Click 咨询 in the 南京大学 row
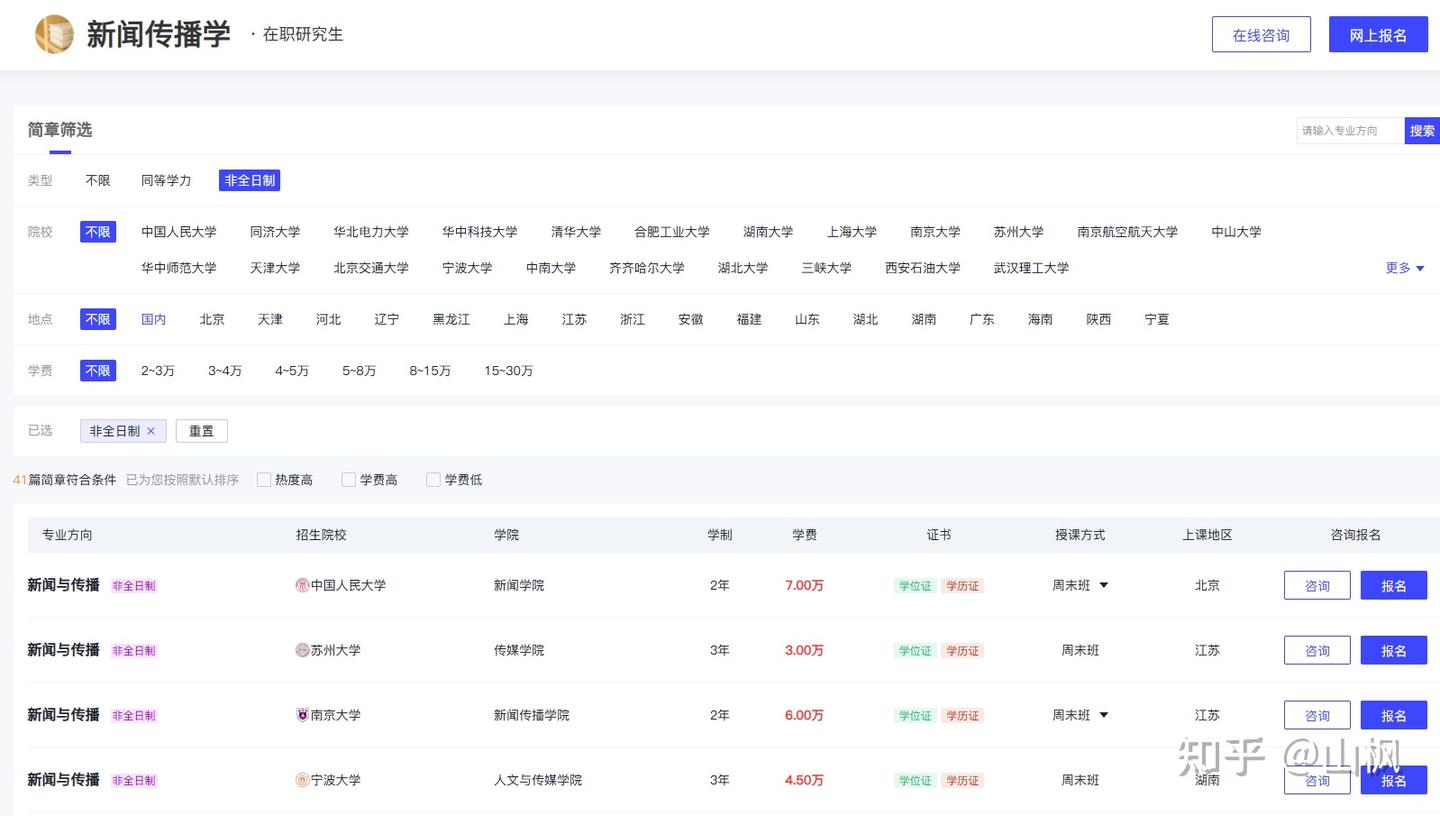 point(1317,715)
